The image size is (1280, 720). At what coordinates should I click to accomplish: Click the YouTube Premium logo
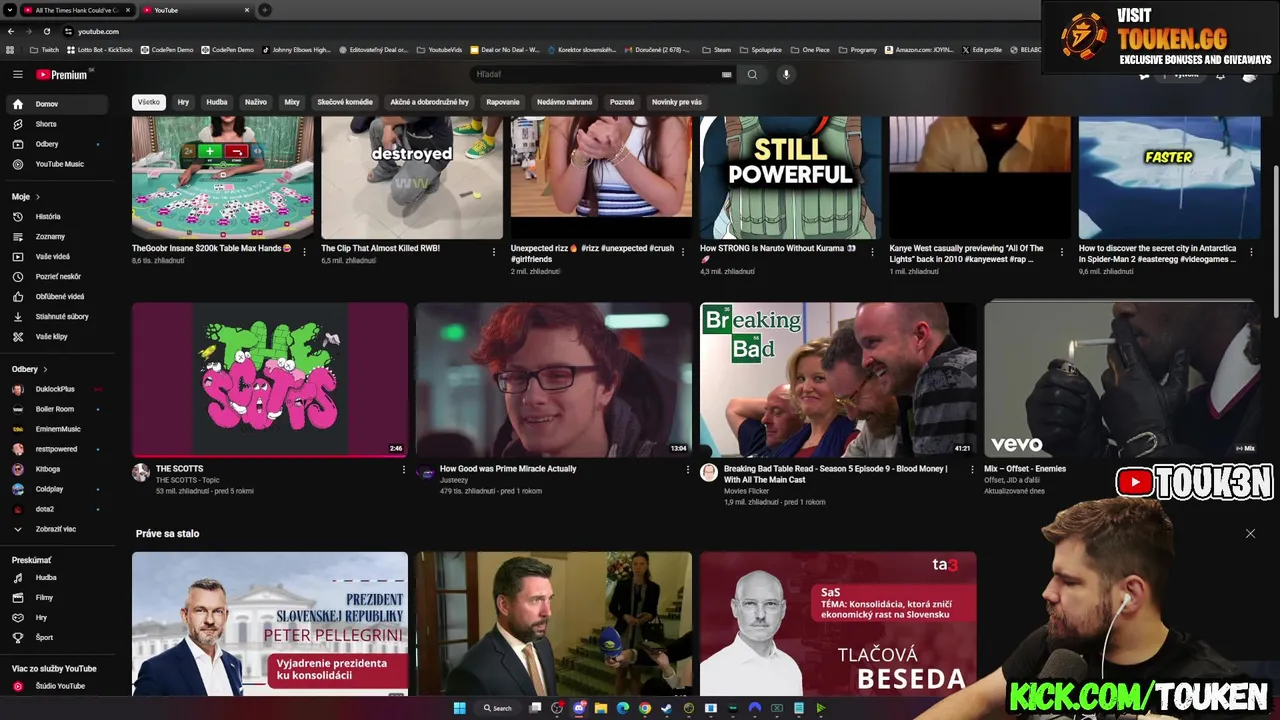(x=62, y=74)
